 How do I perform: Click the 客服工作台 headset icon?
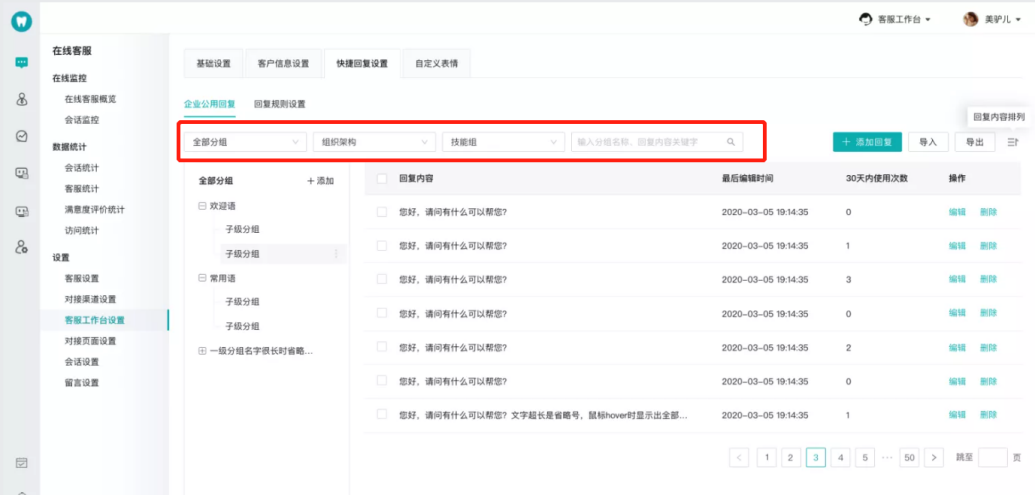coord(865,19)
